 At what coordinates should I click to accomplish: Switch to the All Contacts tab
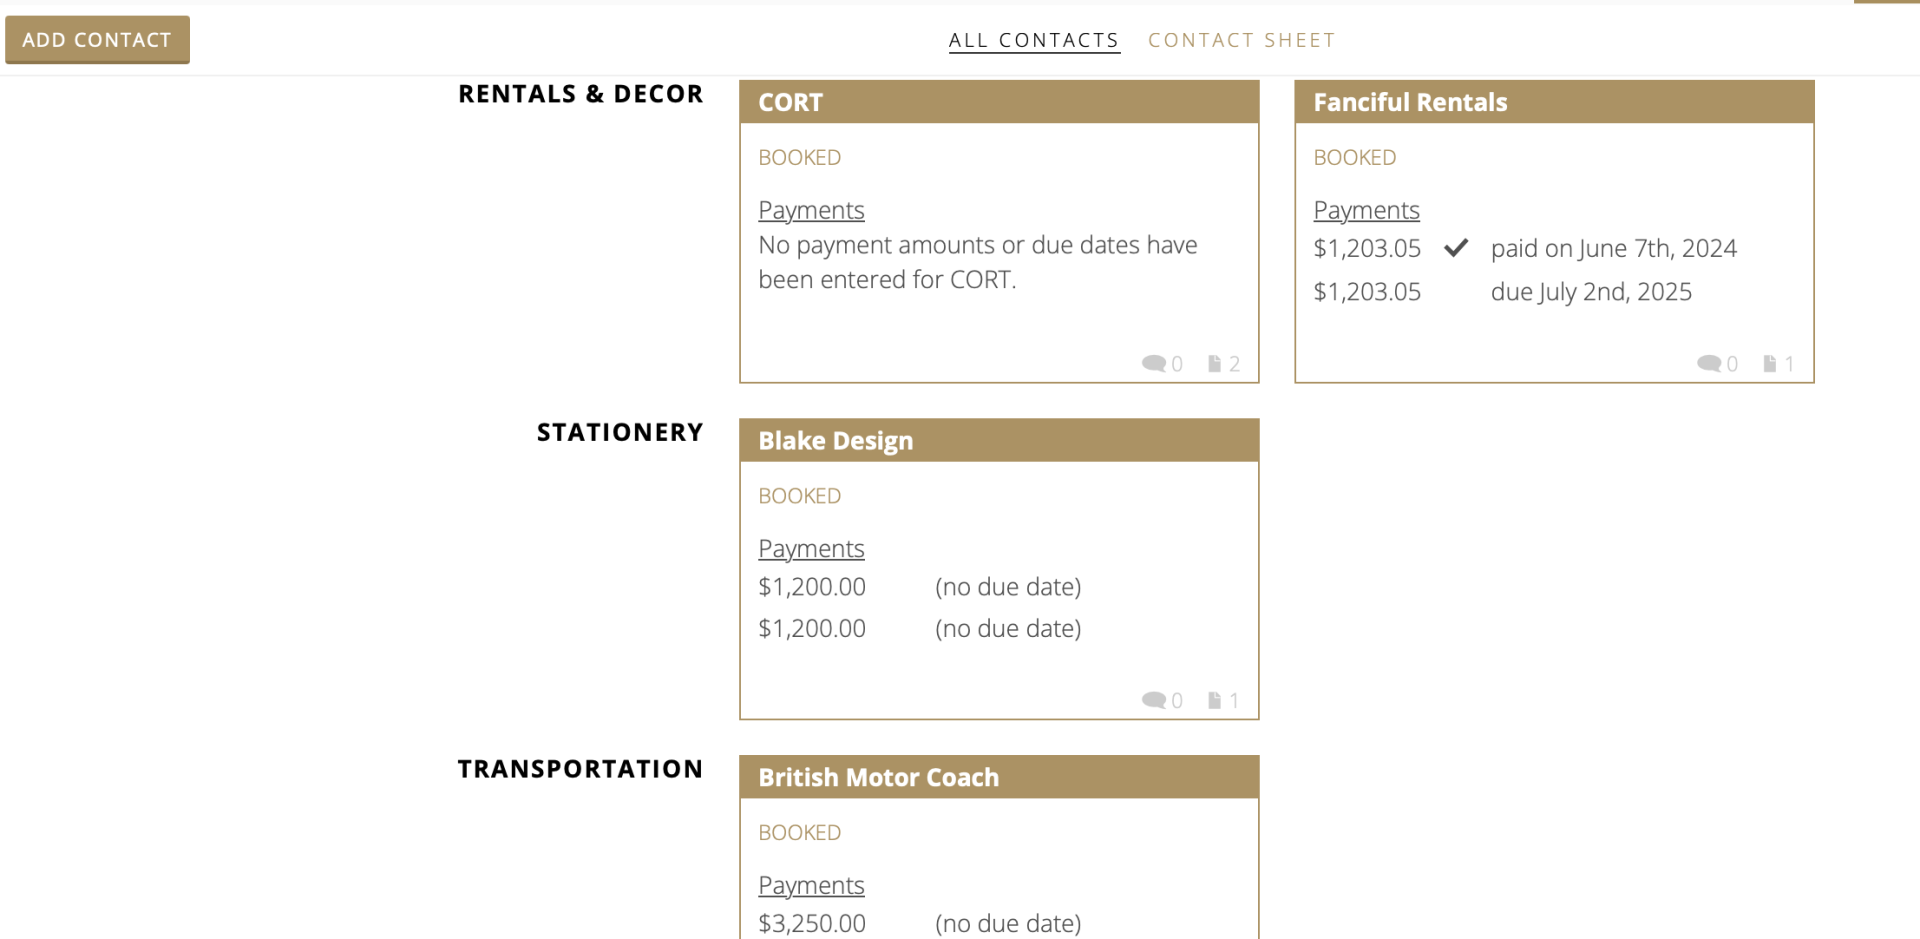(1033, 40)
